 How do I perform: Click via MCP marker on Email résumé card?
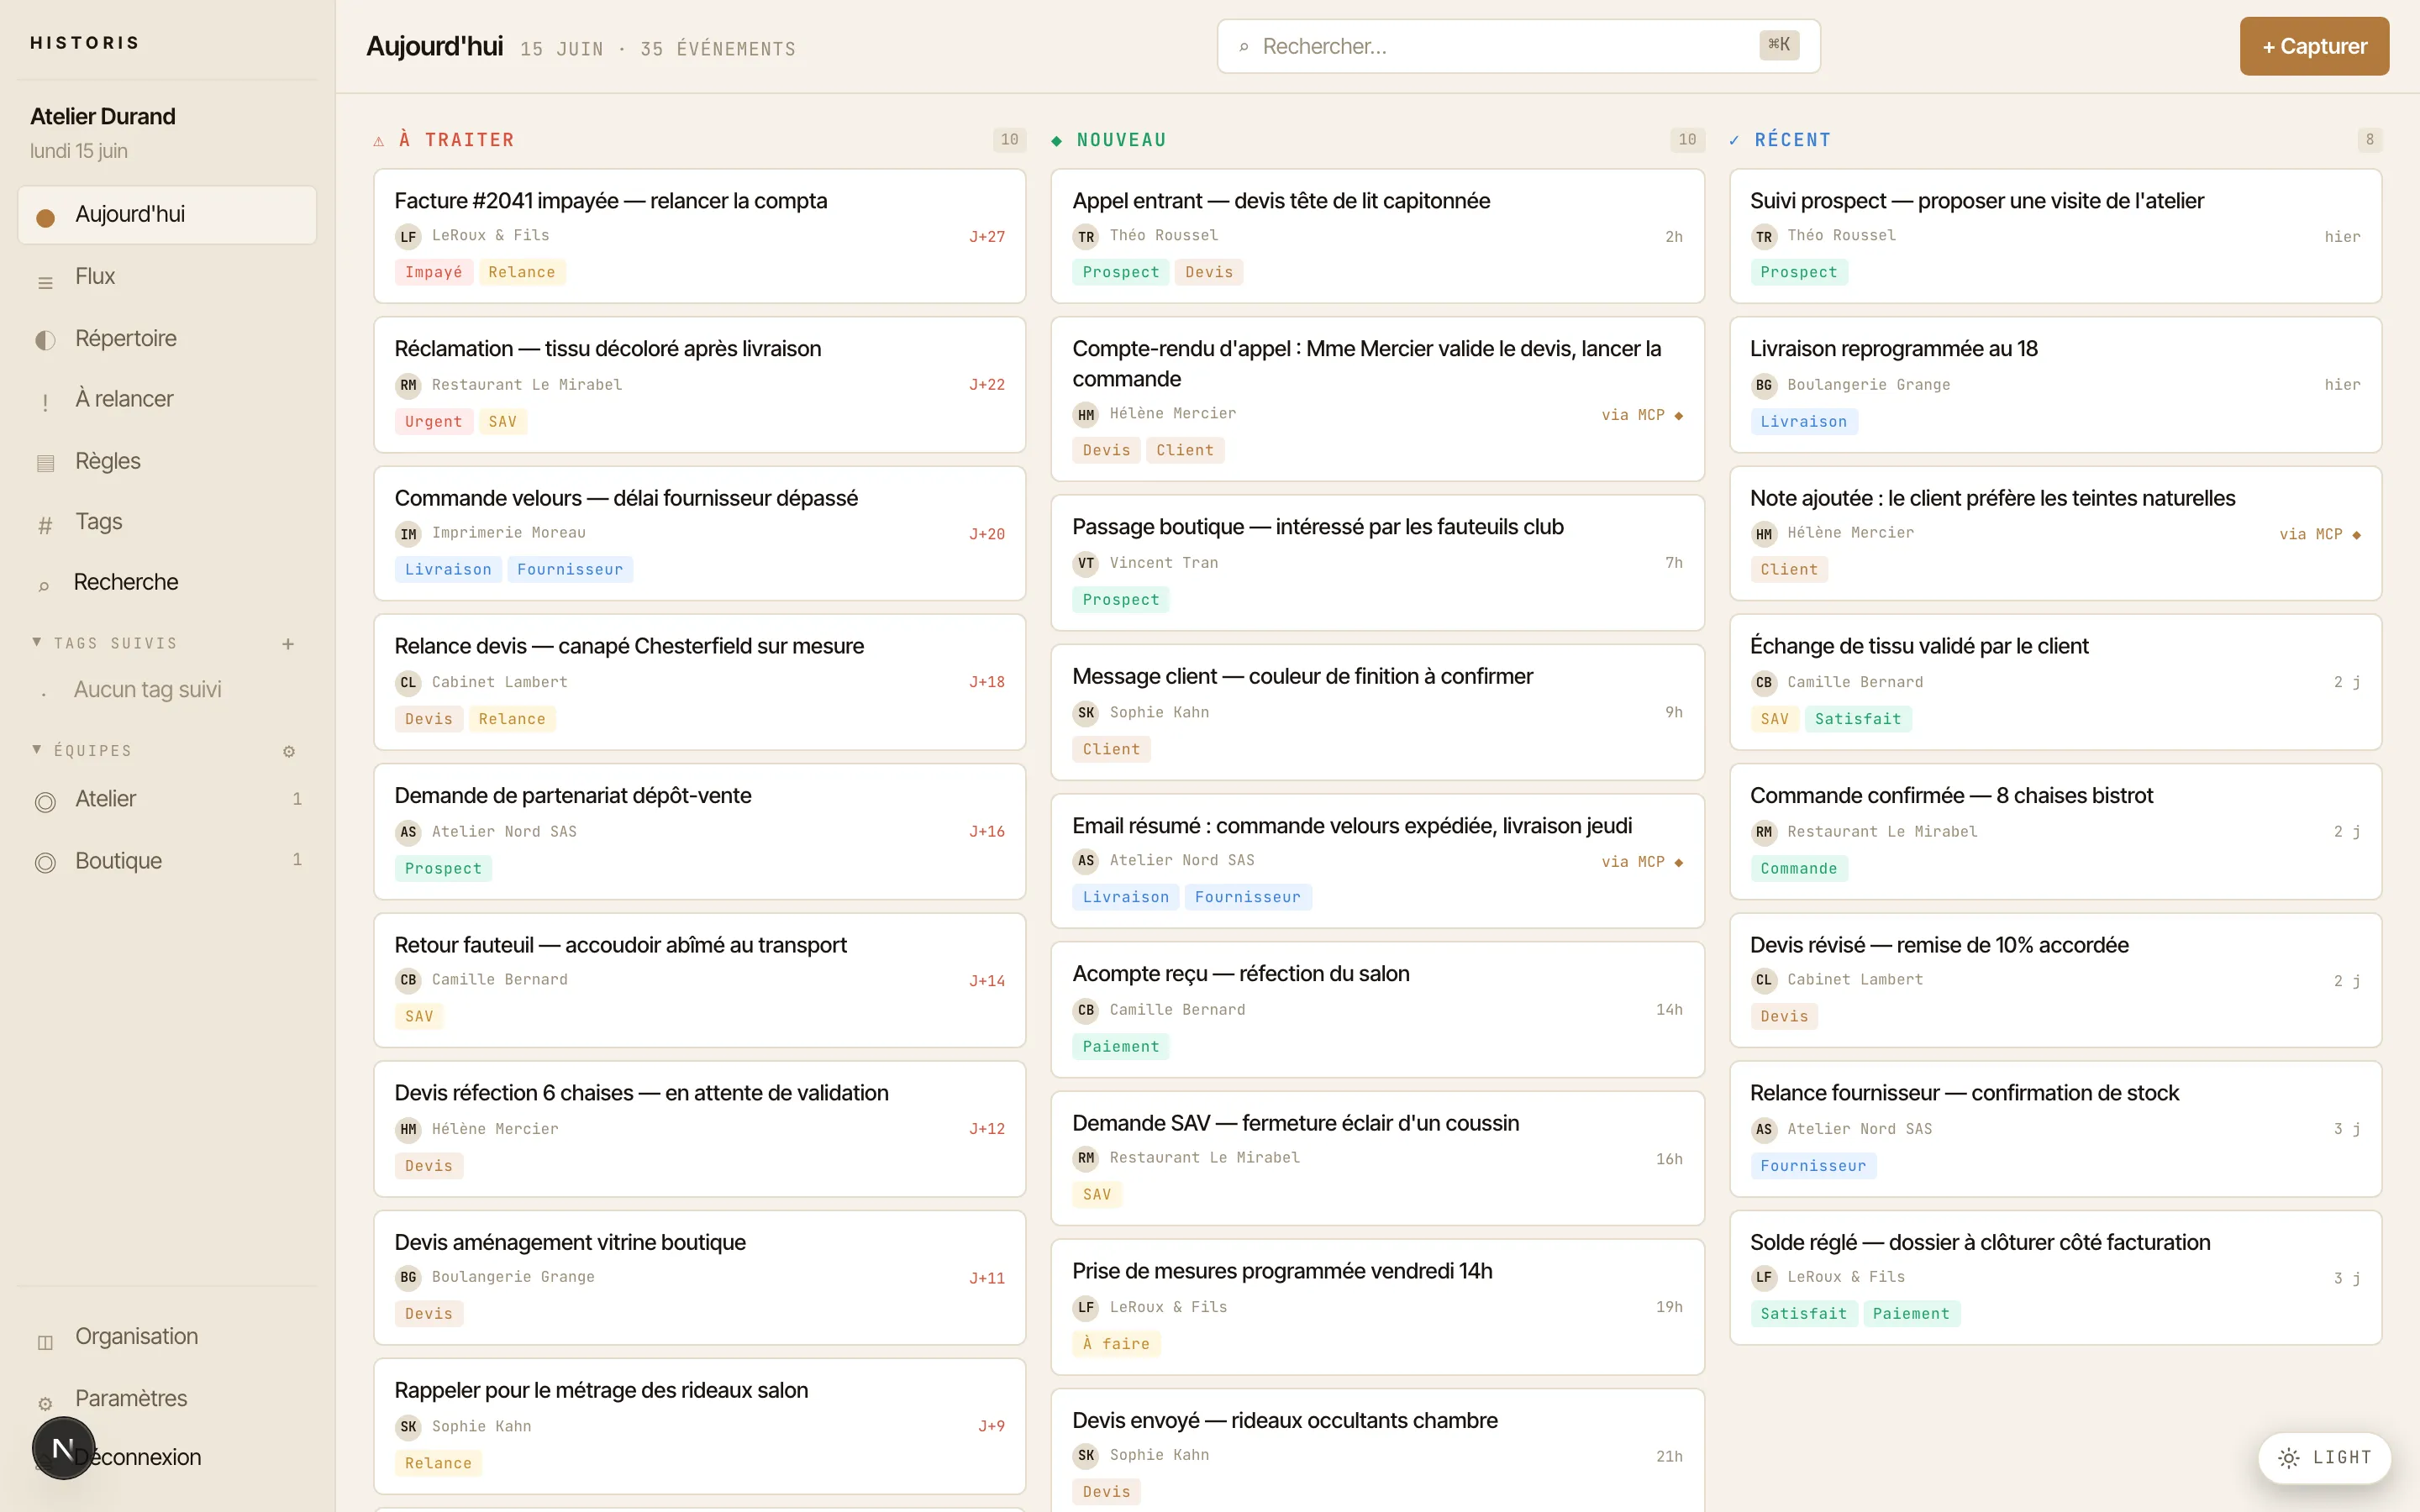(1642, 862)
